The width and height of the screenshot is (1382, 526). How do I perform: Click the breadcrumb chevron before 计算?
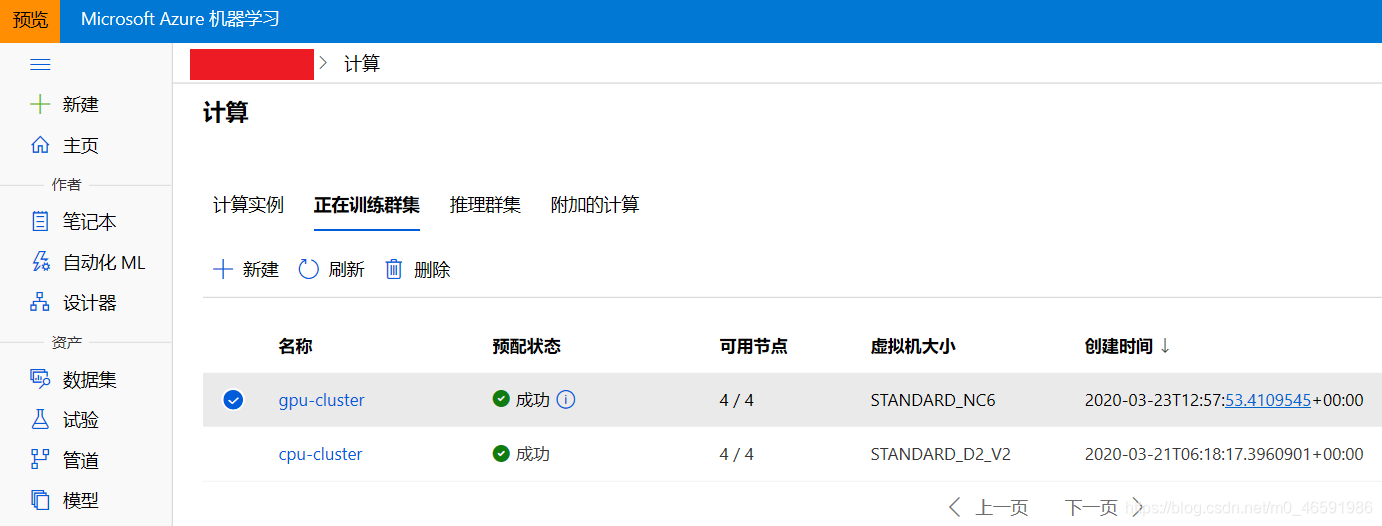323,63
